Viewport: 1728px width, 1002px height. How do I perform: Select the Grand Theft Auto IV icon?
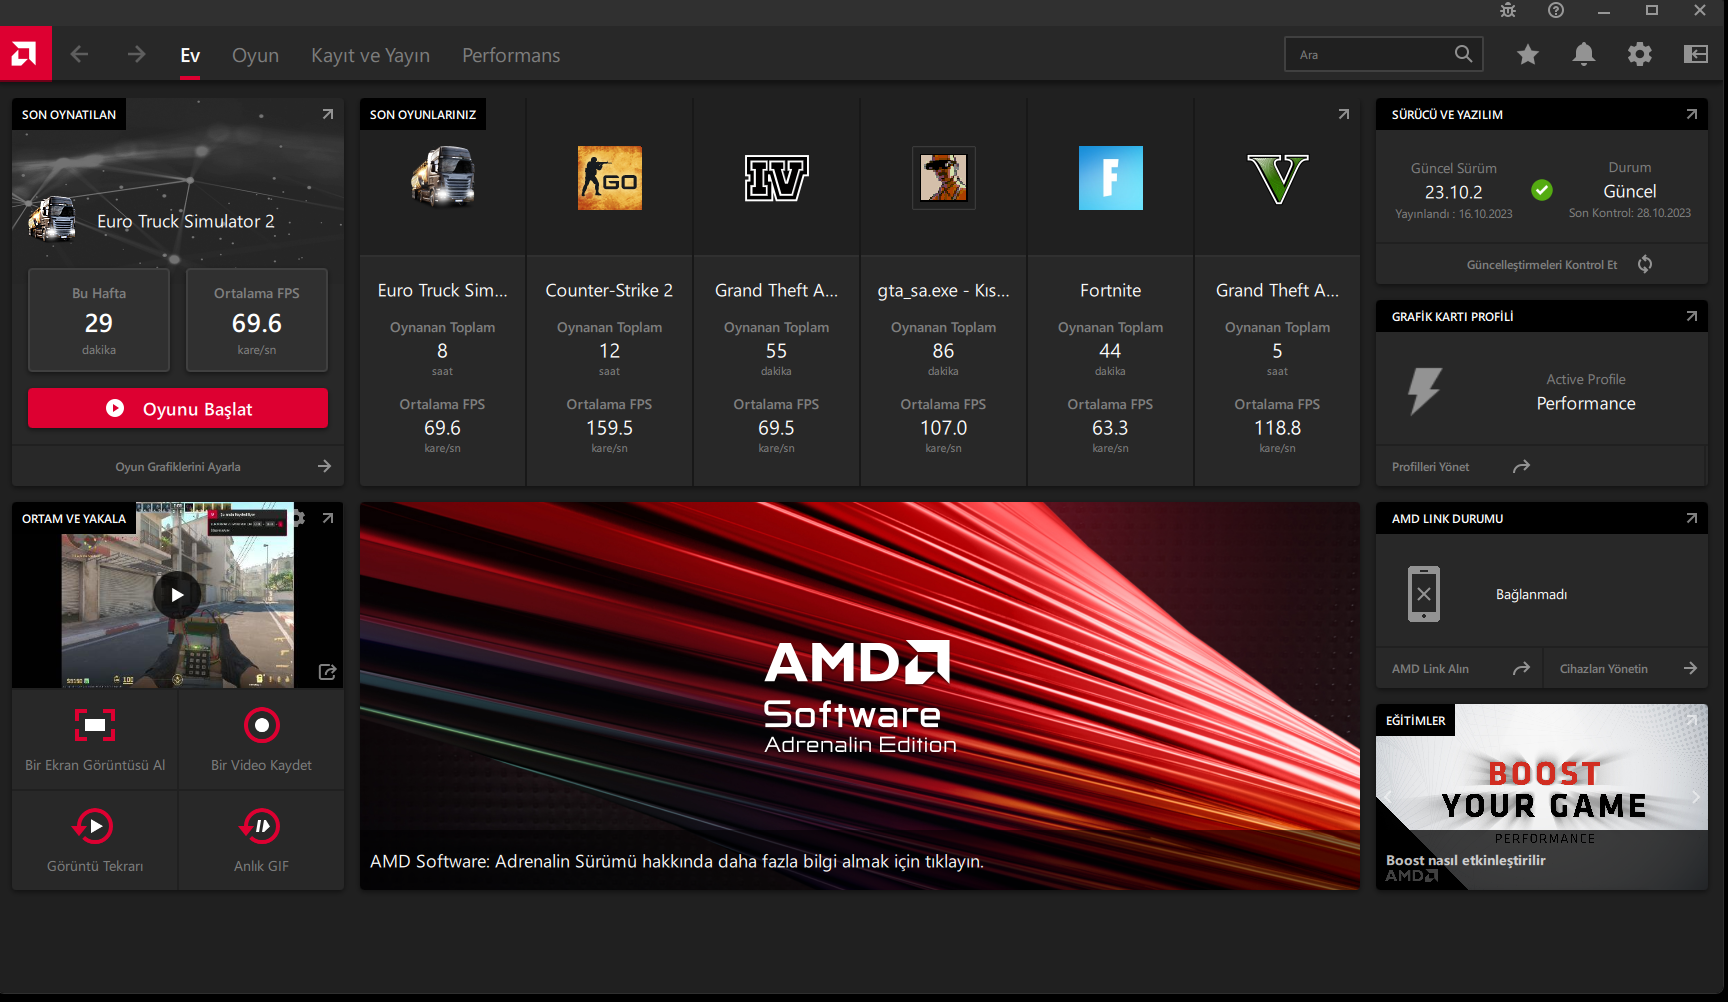click(776, 178)
